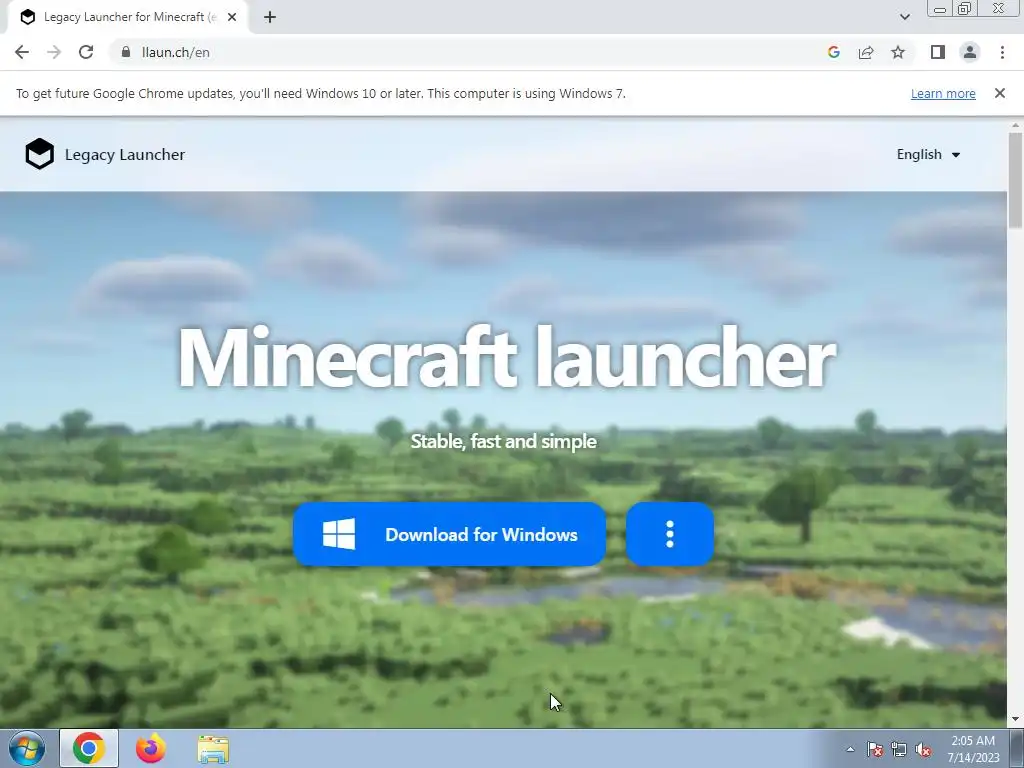Click the Stable, fast and simple subtitle

click(504, 441)
